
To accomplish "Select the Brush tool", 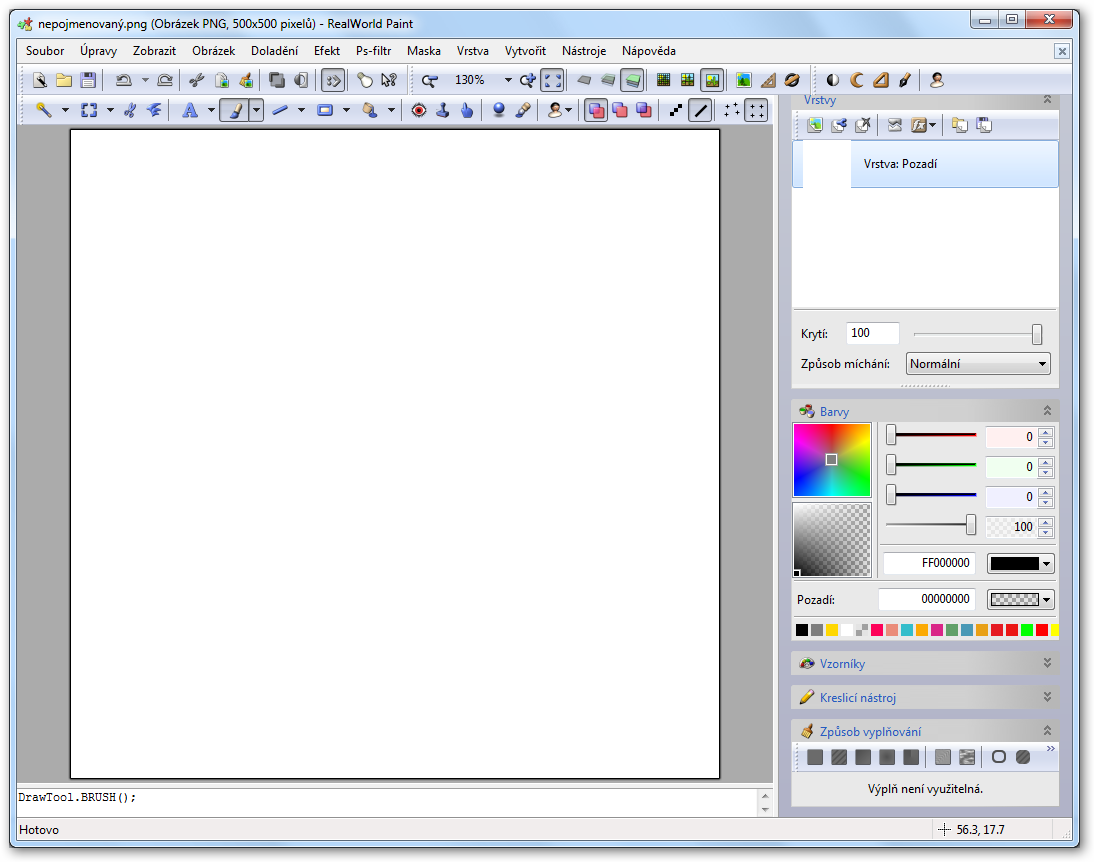I will click(235, 110).
